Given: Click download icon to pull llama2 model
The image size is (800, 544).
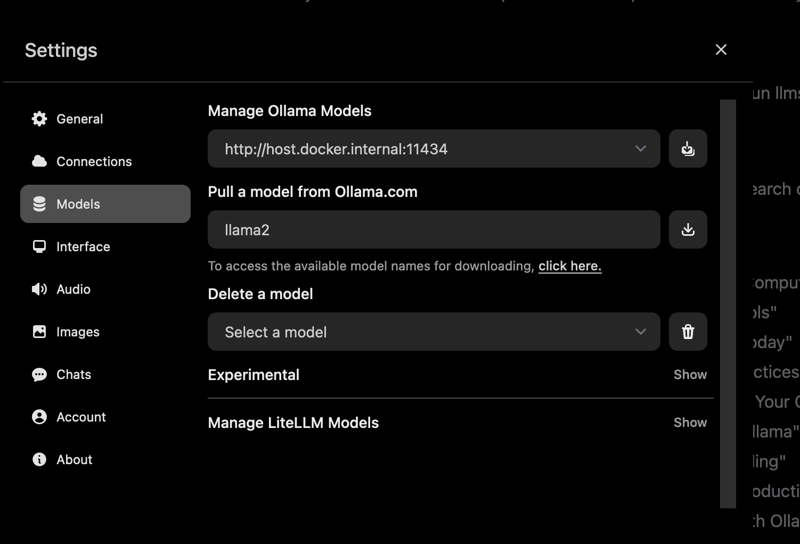Looking at the screenshot, I should click(688, 230).
